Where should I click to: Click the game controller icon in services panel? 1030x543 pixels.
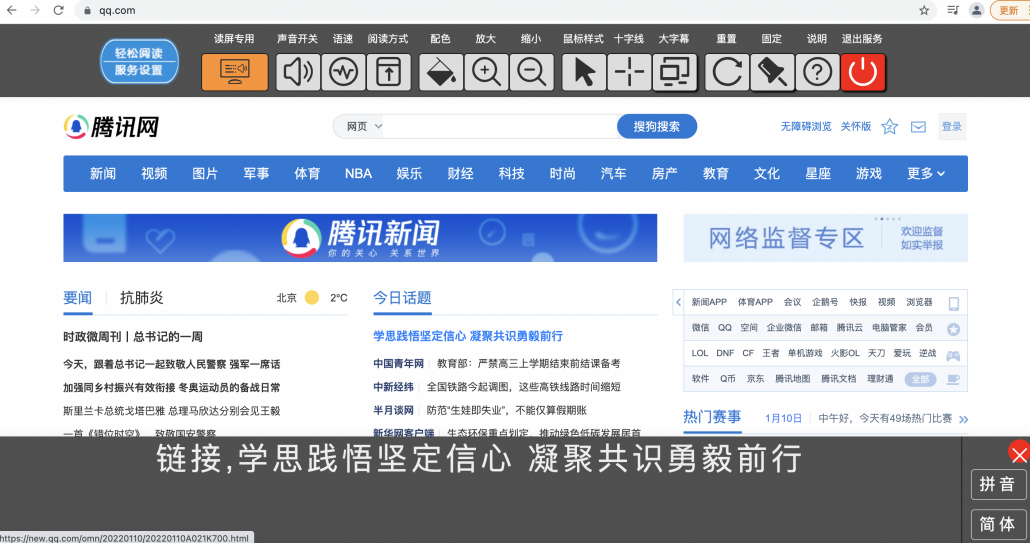click(x=953, y=355)
